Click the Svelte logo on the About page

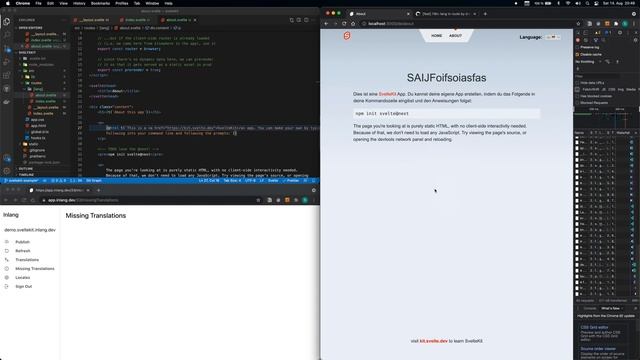(x=347, y=36)
